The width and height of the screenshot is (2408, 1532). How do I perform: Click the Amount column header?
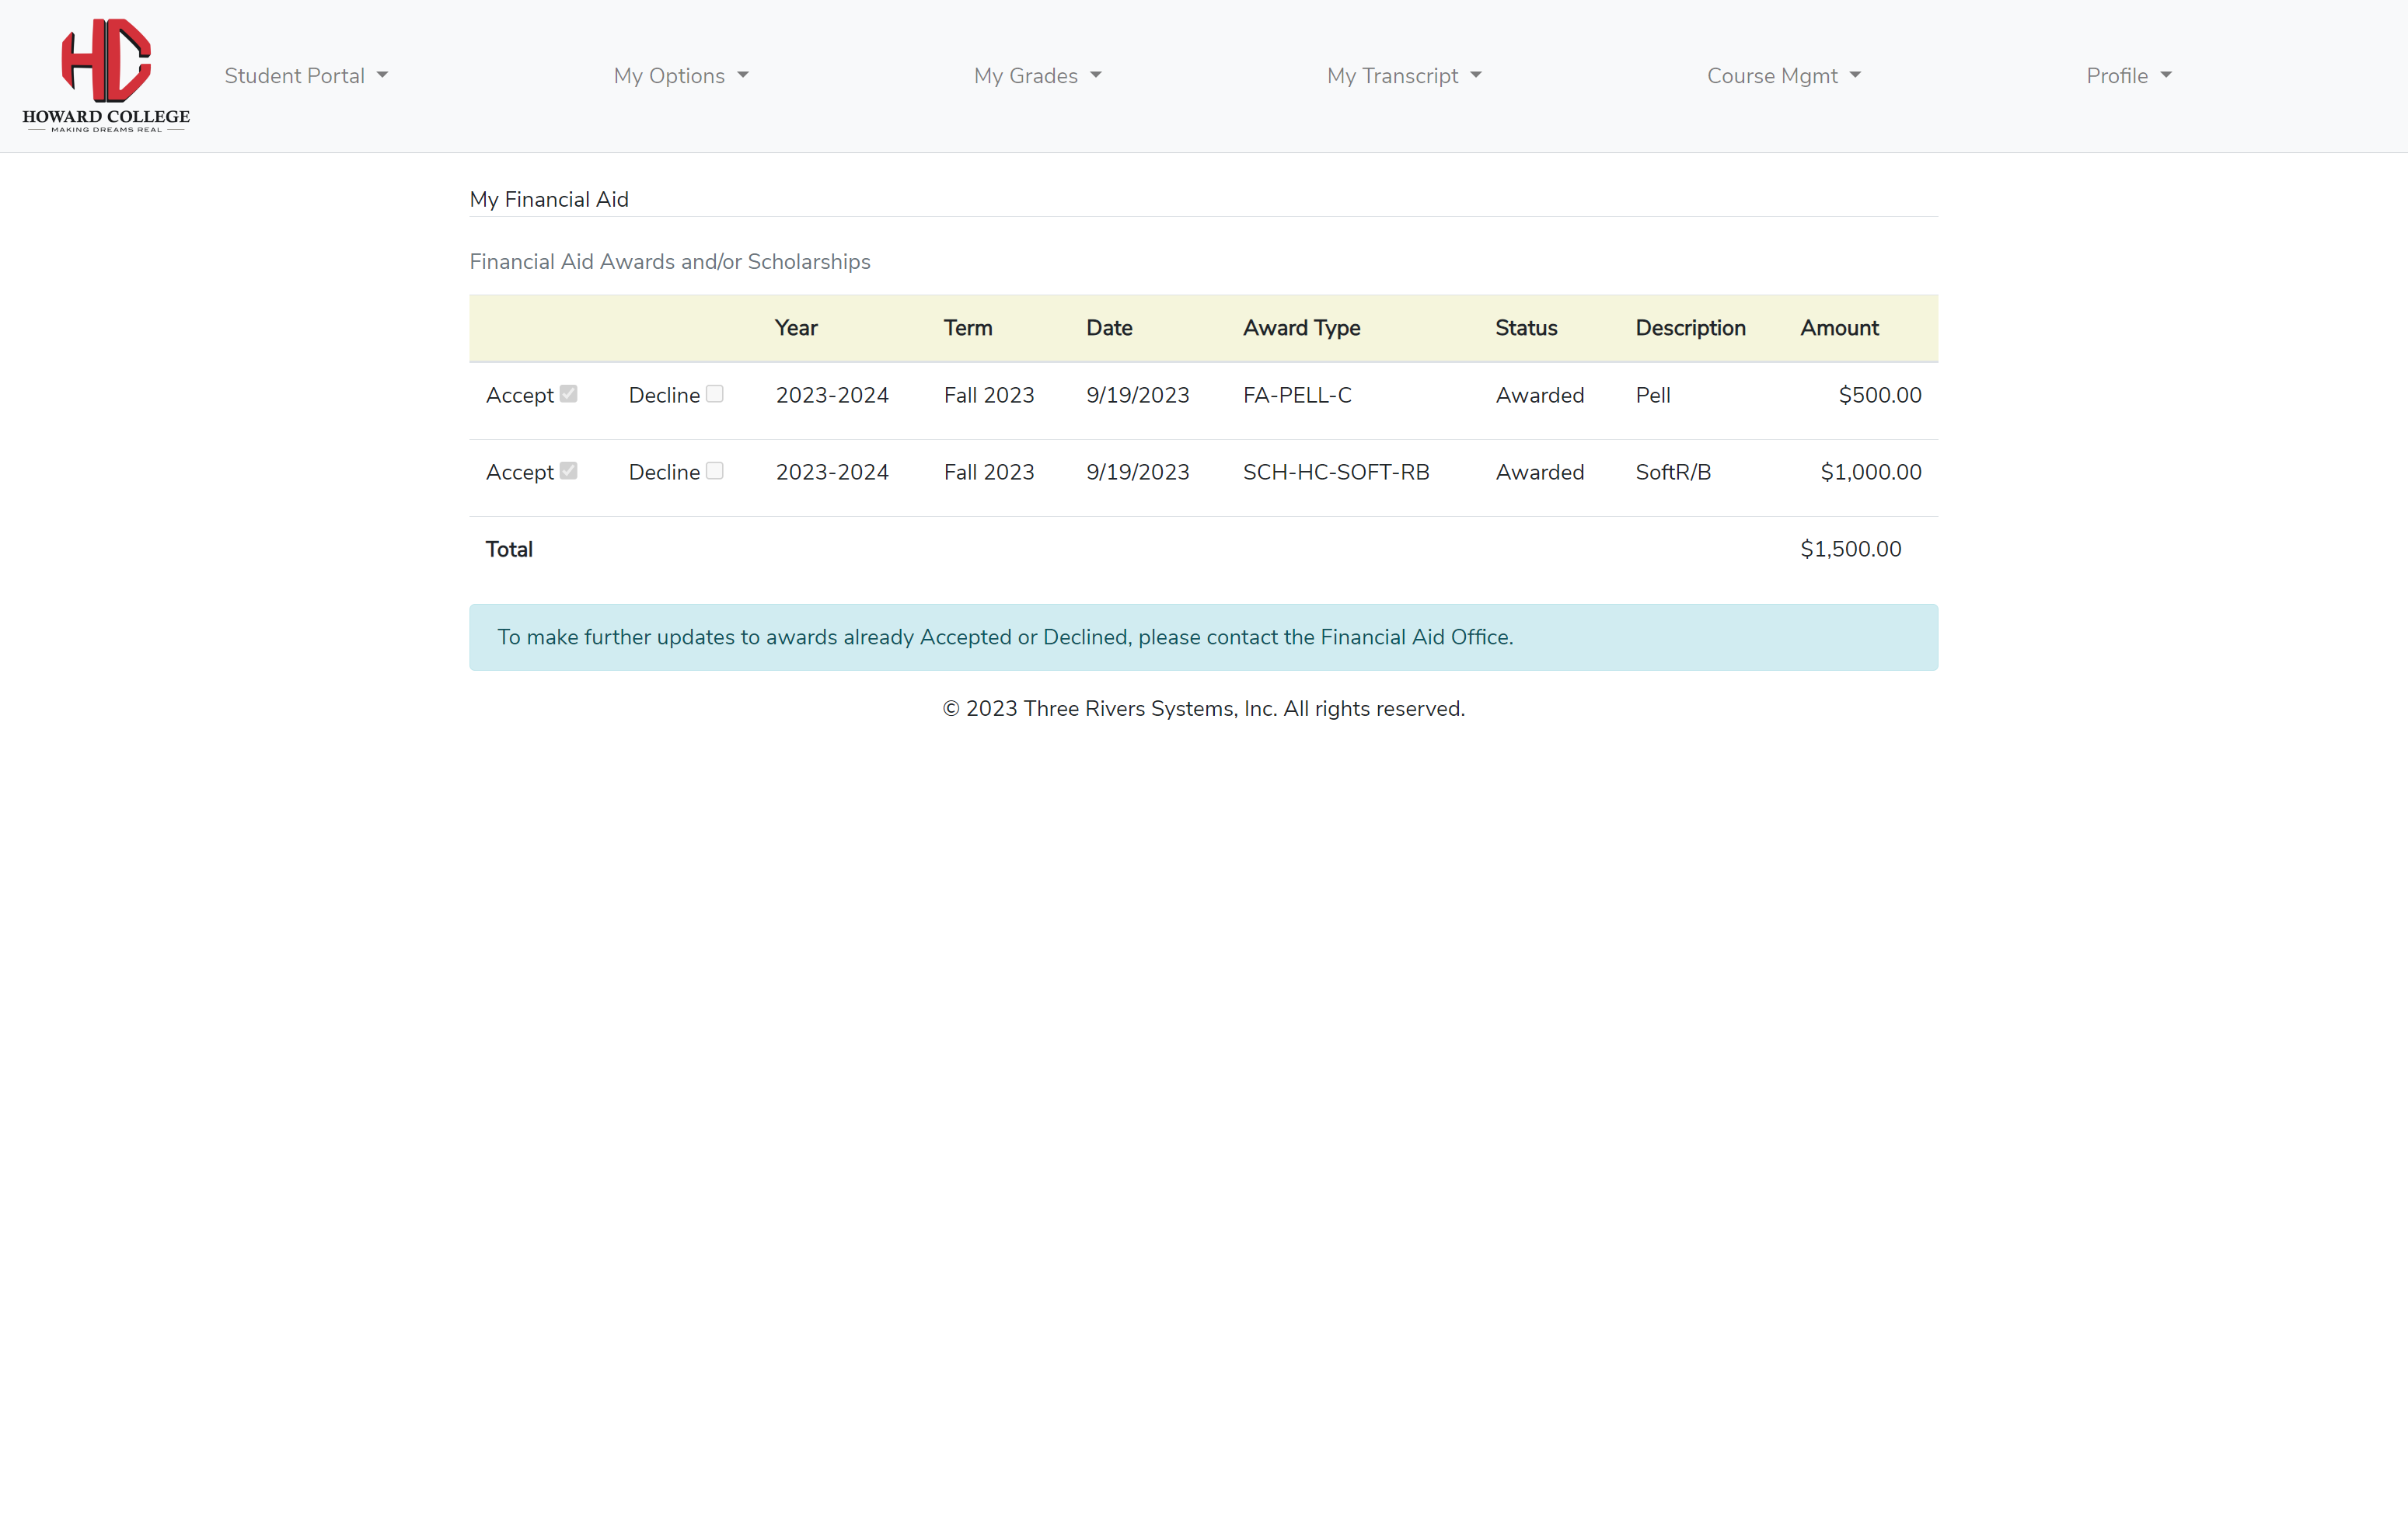1839,328
